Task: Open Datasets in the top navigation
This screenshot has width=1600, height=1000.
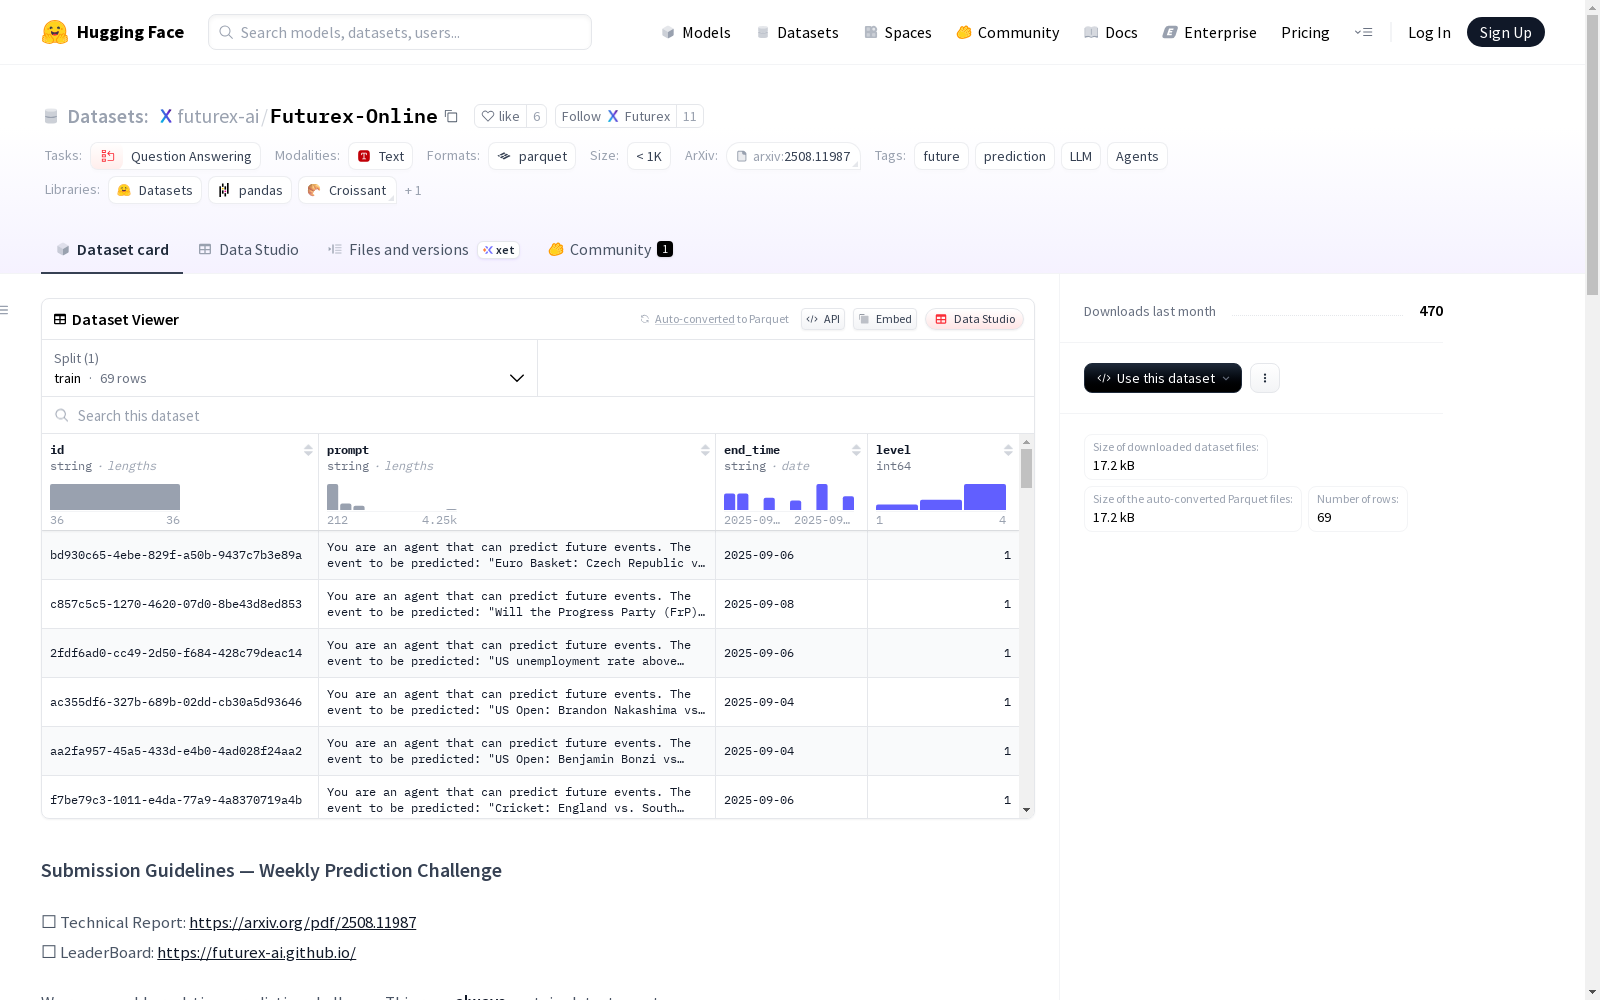Action: tap(797, 32)
